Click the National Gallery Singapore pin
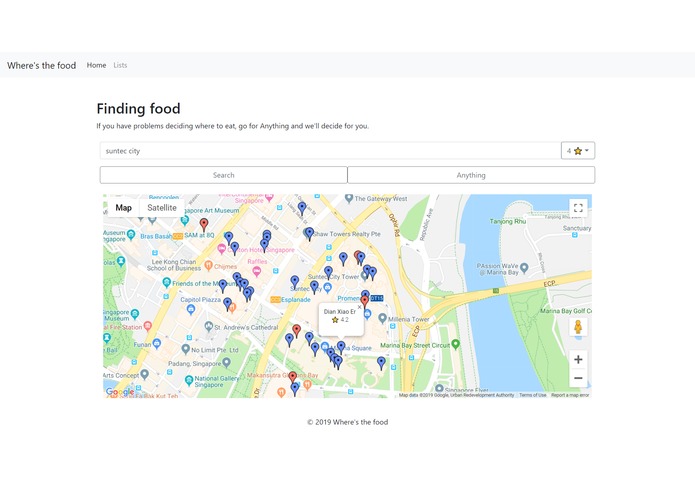Screen dimensions: 695x494 (x=189, y=380)
